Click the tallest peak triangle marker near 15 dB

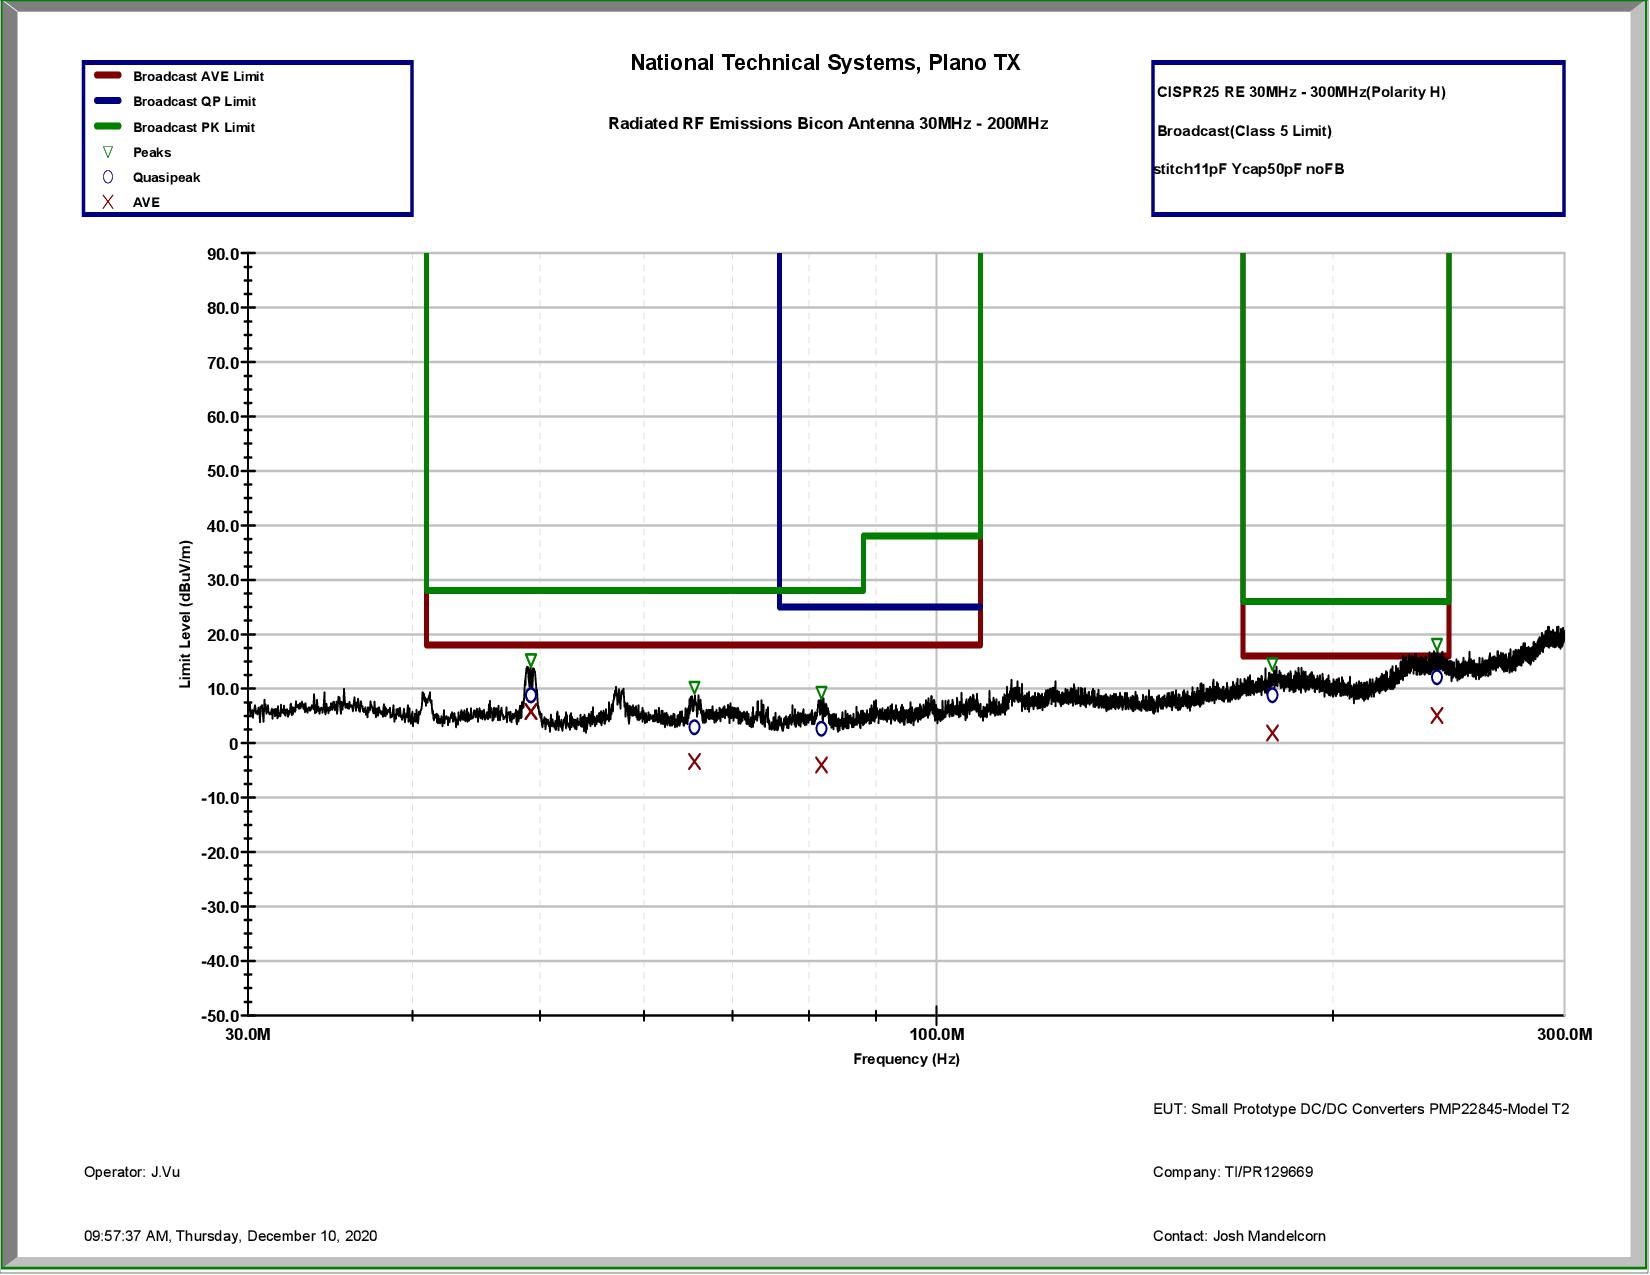531,661
